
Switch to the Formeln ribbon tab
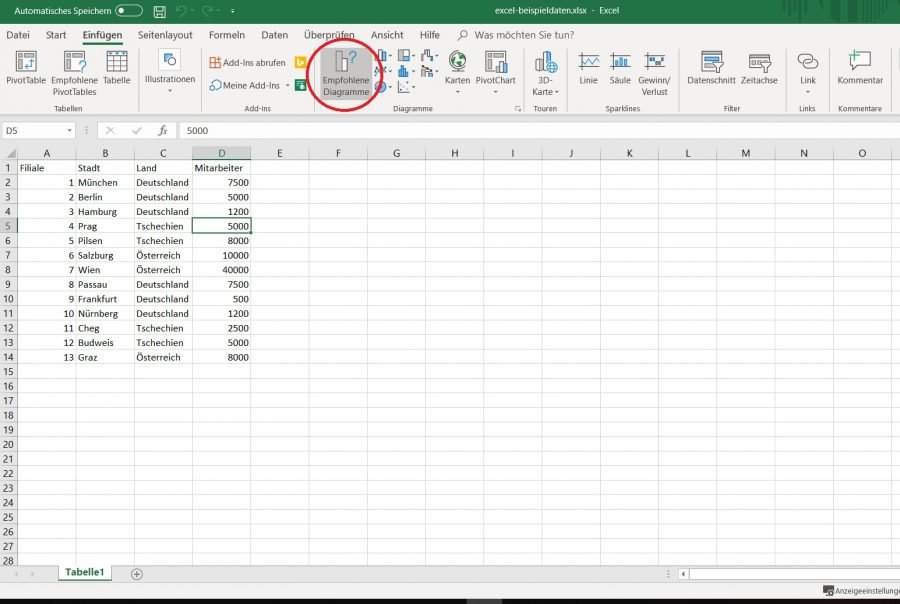click(227, 33)
